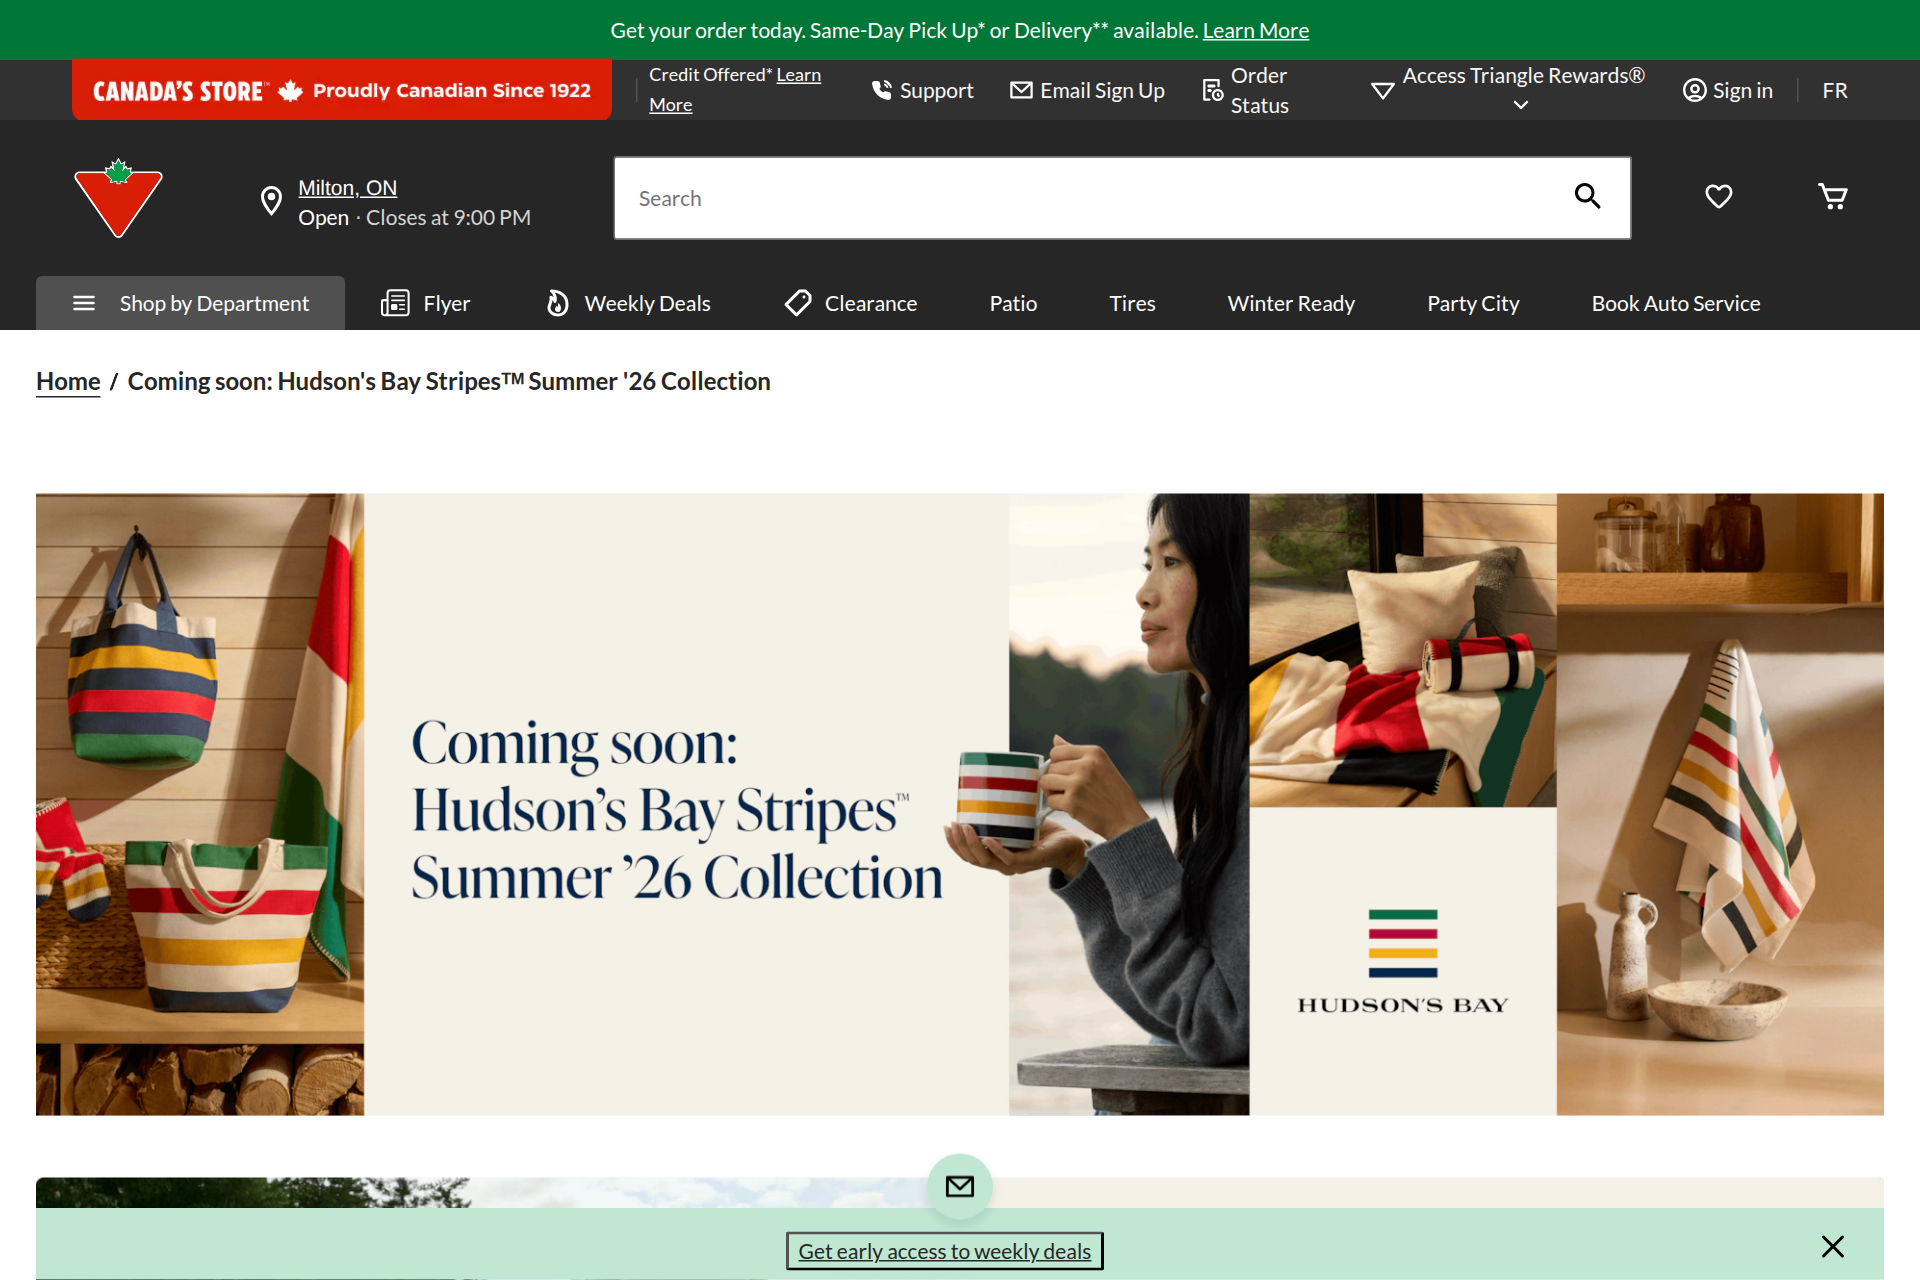The height and width of the screenshot is (1280, 1920).
Task: Click the Learn More delivery link
Action: point(1255,29)
